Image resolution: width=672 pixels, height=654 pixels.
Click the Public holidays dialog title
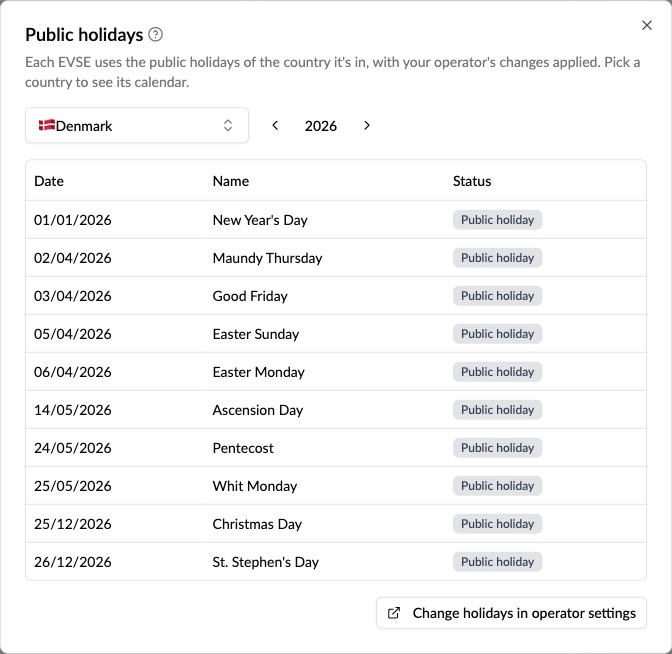pyautogui.click(x=84, y=35)
